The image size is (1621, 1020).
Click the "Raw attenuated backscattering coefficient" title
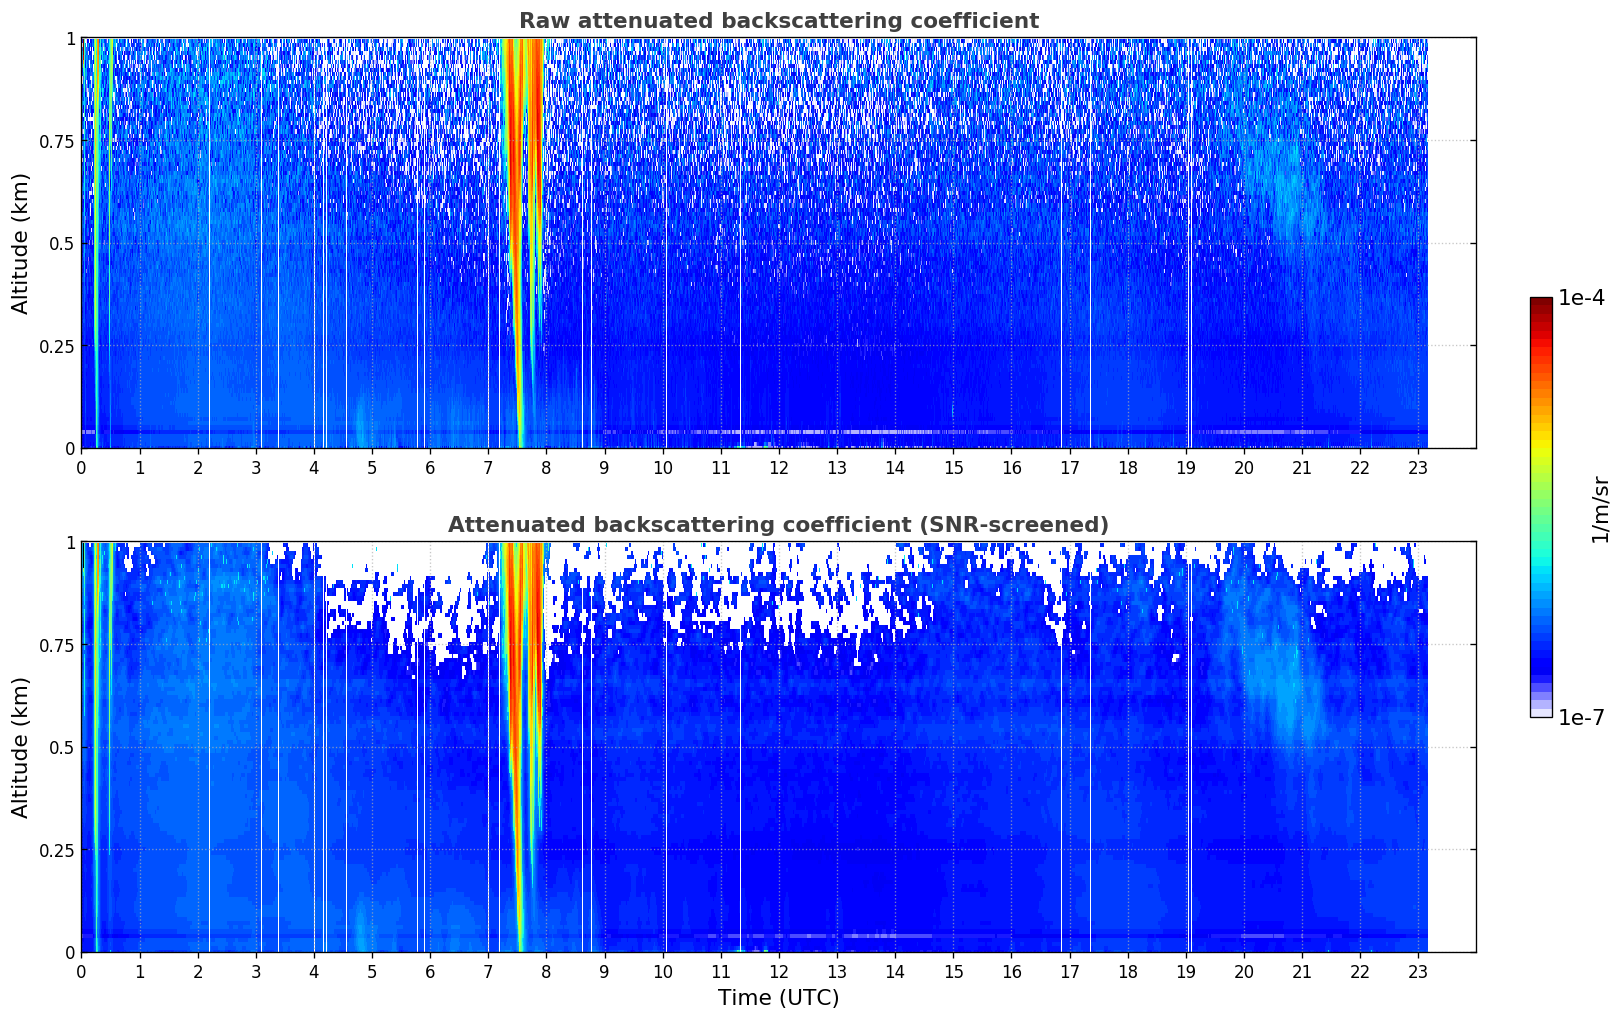click(778, 21)
